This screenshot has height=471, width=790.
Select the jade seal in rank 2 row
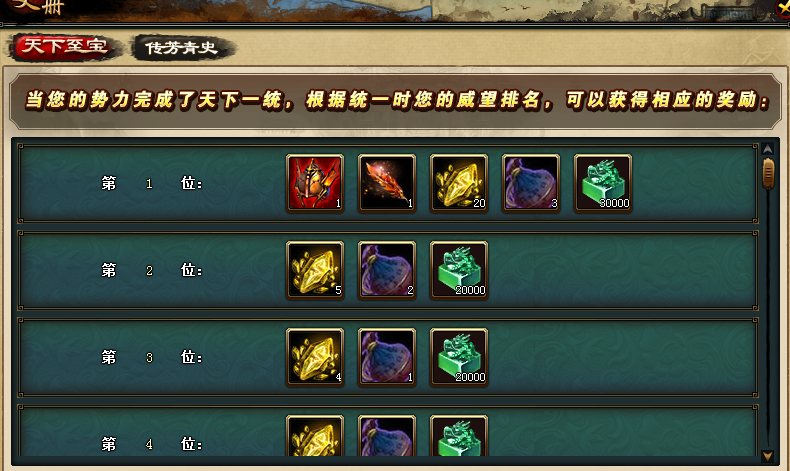pyautogui.click(x=459, y=270)
